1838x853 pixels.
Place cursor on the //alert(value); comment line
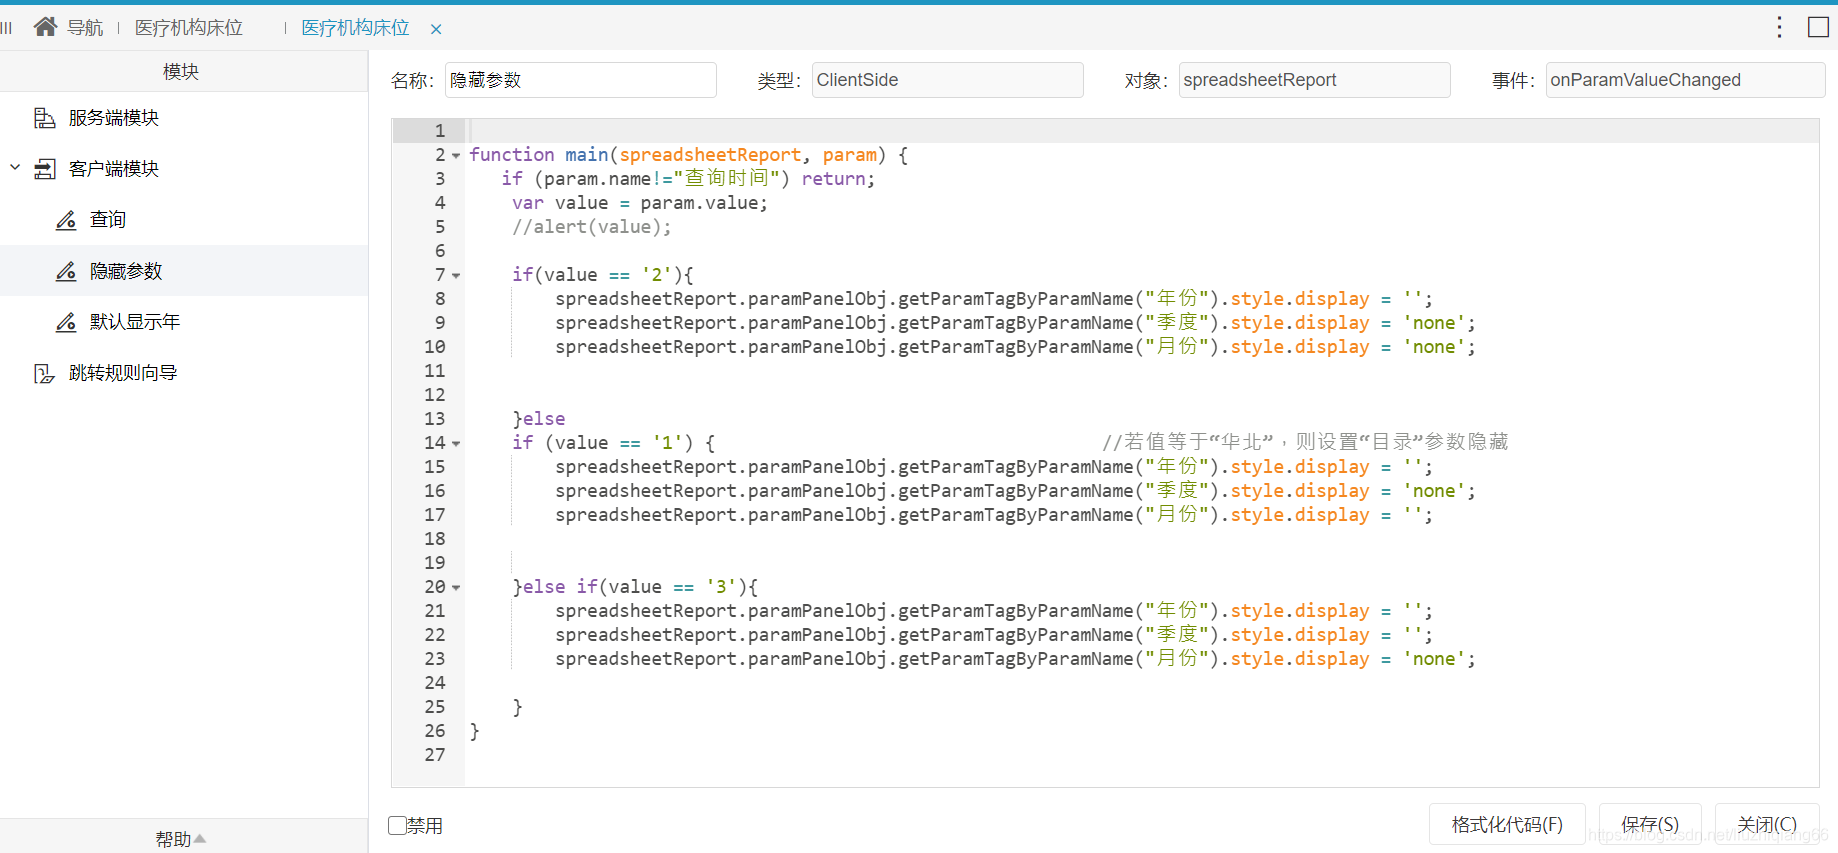tap(592, 227)
